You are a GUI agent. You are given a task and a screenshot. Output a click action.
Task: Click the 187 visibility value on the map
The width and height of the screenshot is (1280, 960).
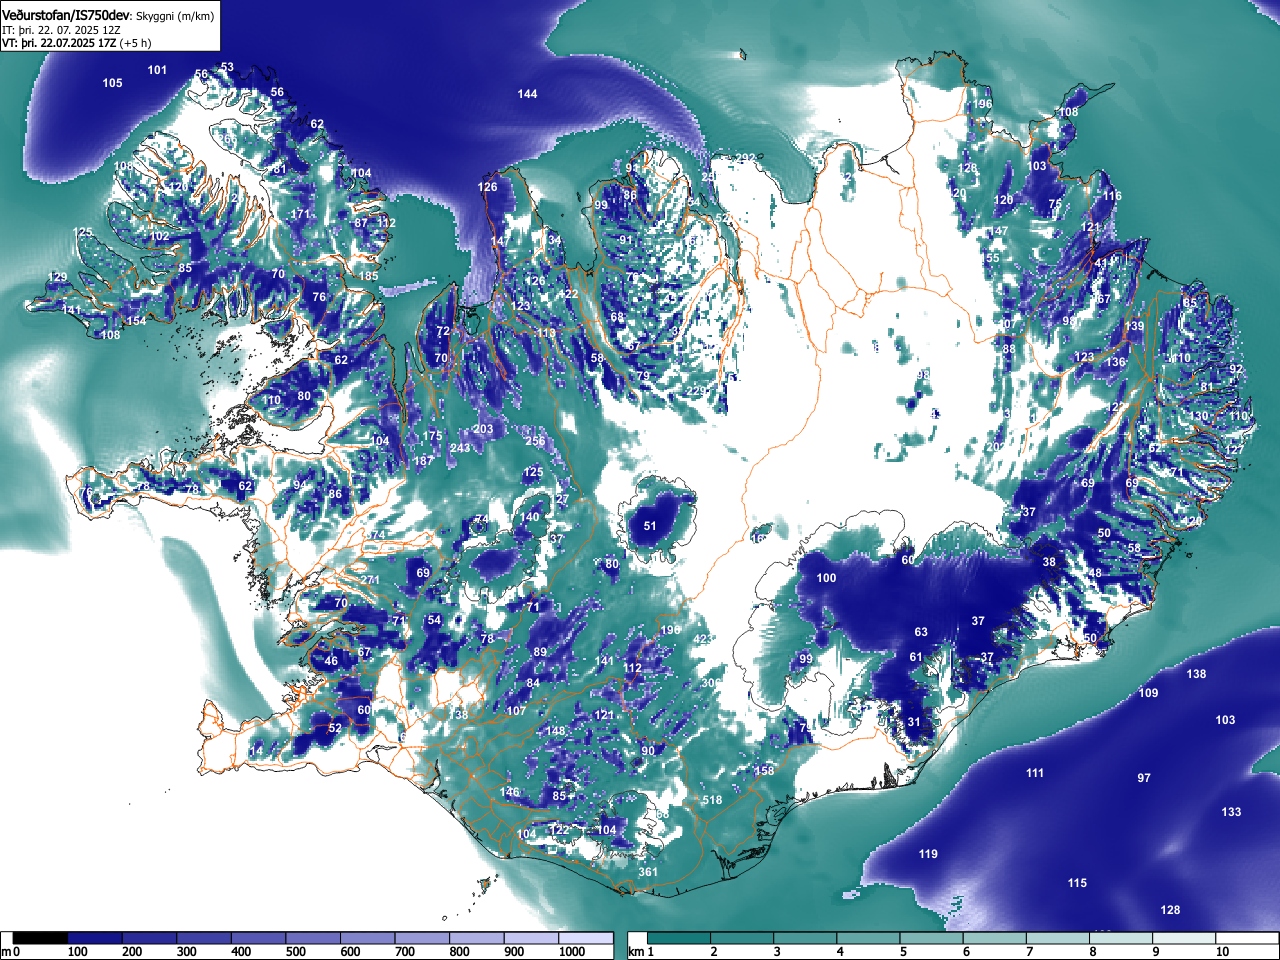pyautogui.click(x=424, y=461)
